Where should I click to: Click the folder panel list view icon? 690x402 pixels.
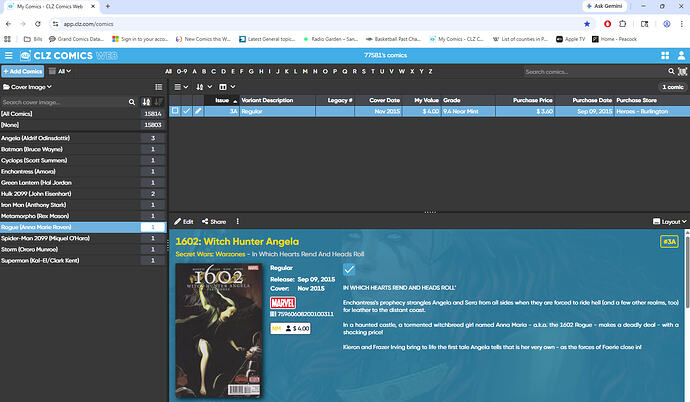pyautogui.click(x=159, y=87)
